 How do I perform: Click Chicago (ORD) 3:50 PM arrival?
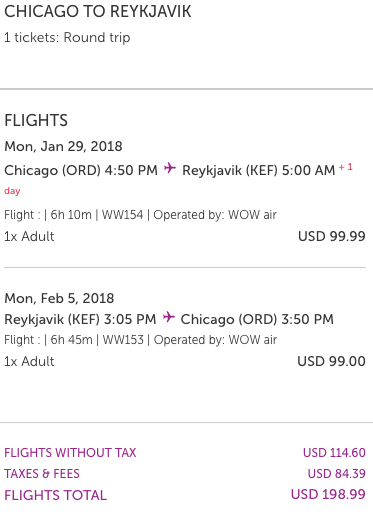[x=257, y=319]
